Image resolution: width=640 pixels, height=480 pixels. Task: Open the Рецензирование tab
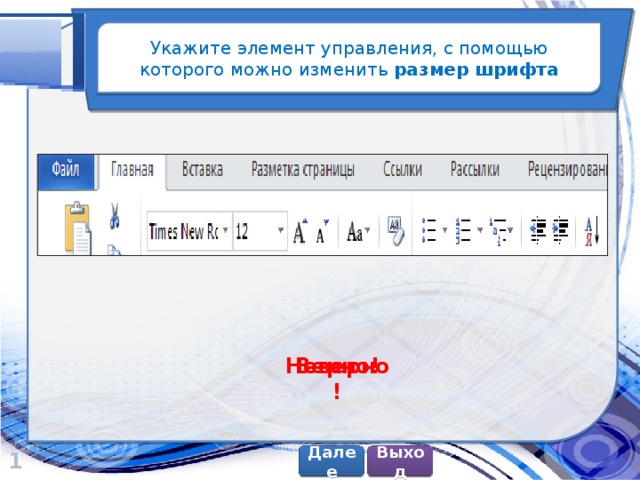pos(567,170)
